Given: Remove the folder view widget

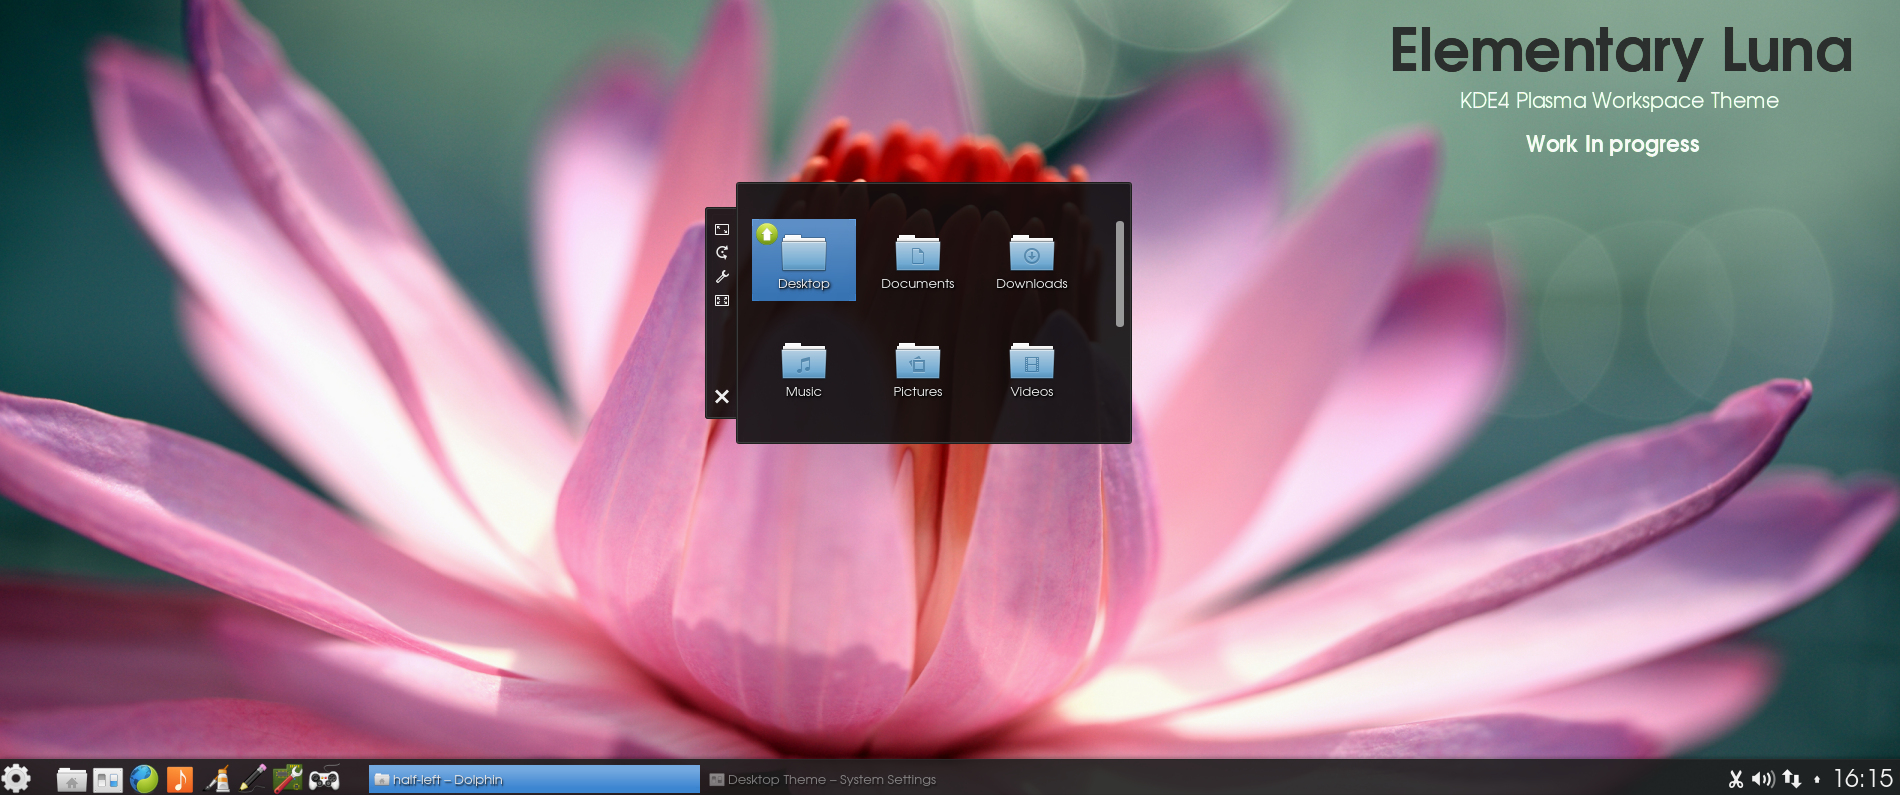Looking at the screenshot, I should coord(722,396).
